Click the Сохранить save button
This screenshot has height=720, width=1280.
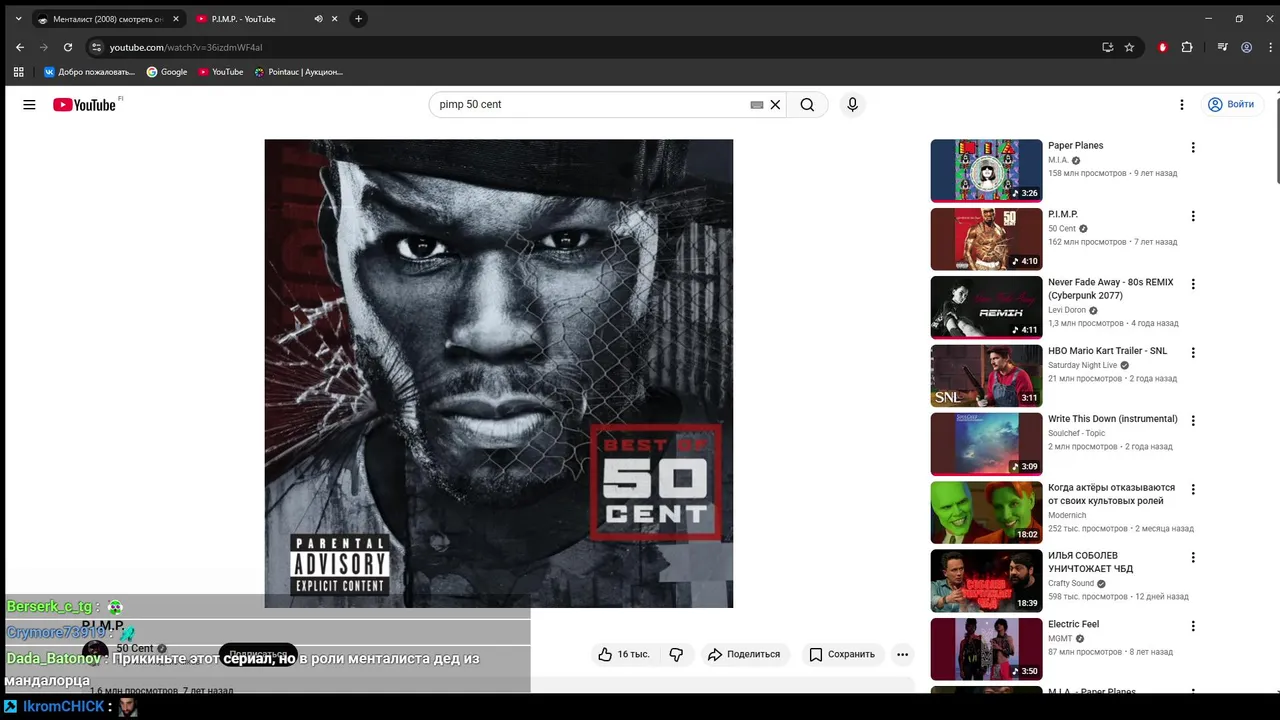coord(842,654)
